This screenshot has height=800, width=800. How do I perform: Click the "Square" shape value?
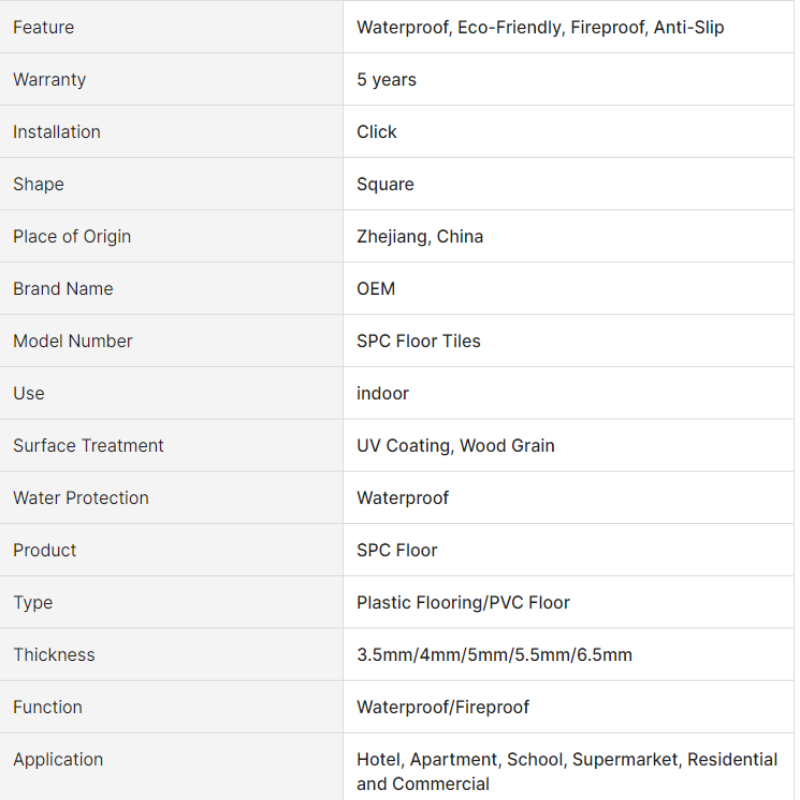click(x=385, y=184)
